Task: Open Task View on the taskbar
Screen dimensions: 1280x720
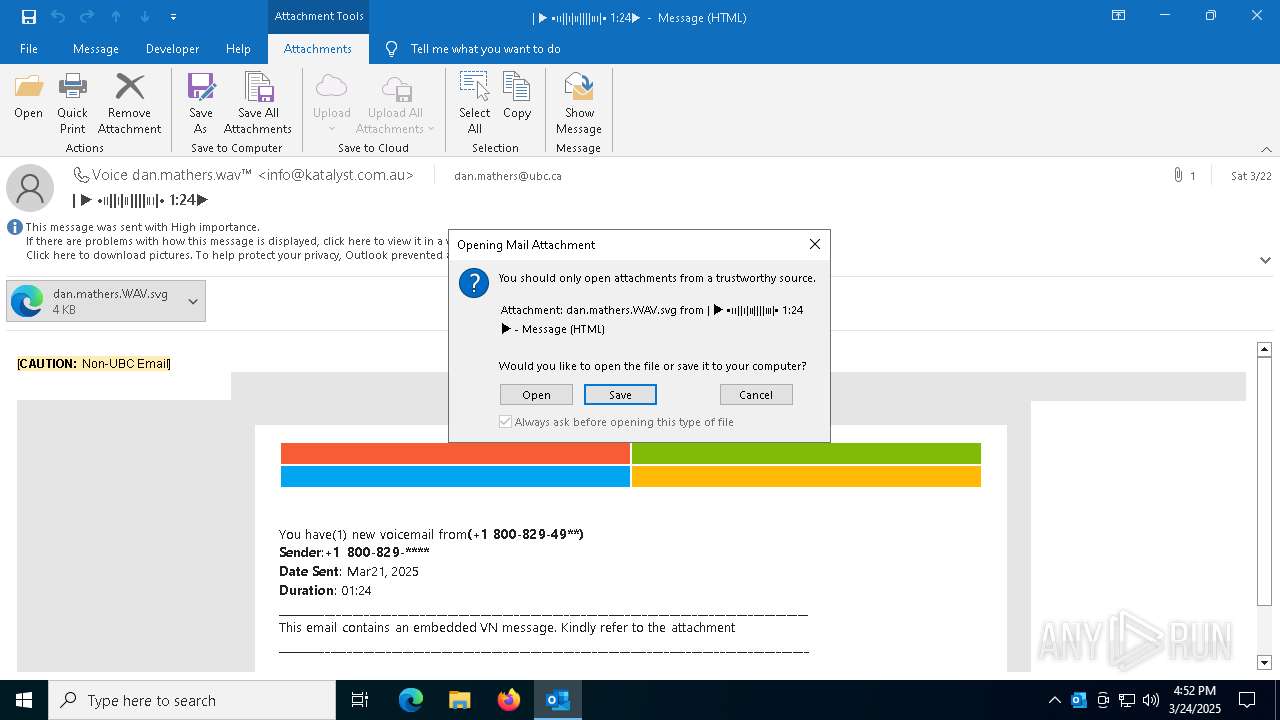Action: pyautogui.click(x=360, y=700)
